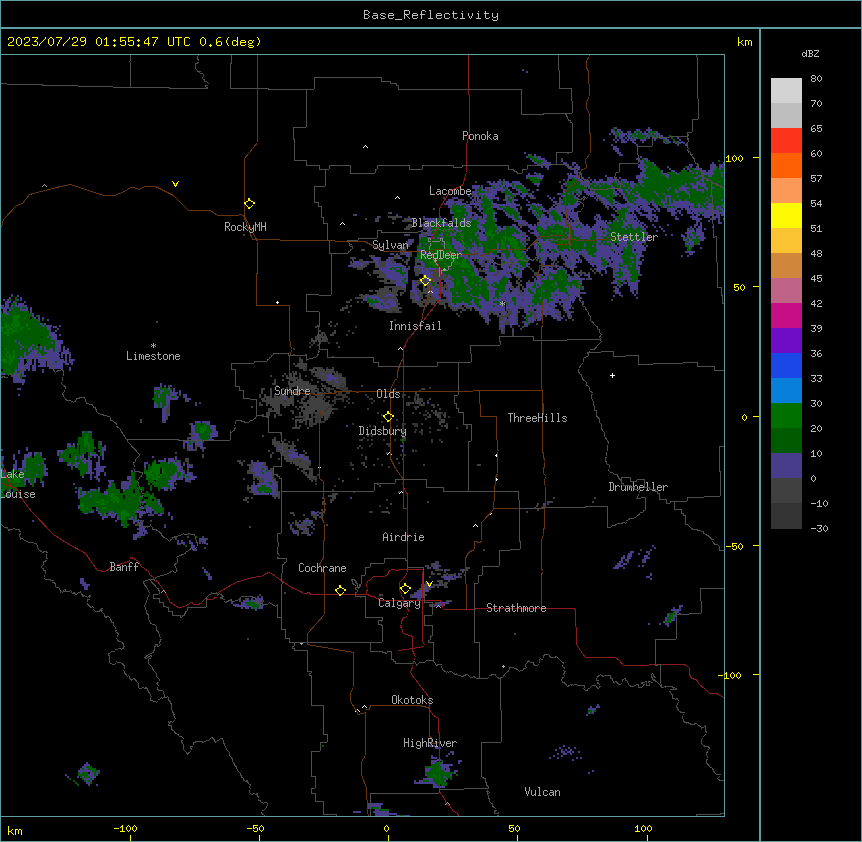The height and width of the screenshot is (842, 862).
Task: Click the Olds town label
Action: tap(388, 394)
